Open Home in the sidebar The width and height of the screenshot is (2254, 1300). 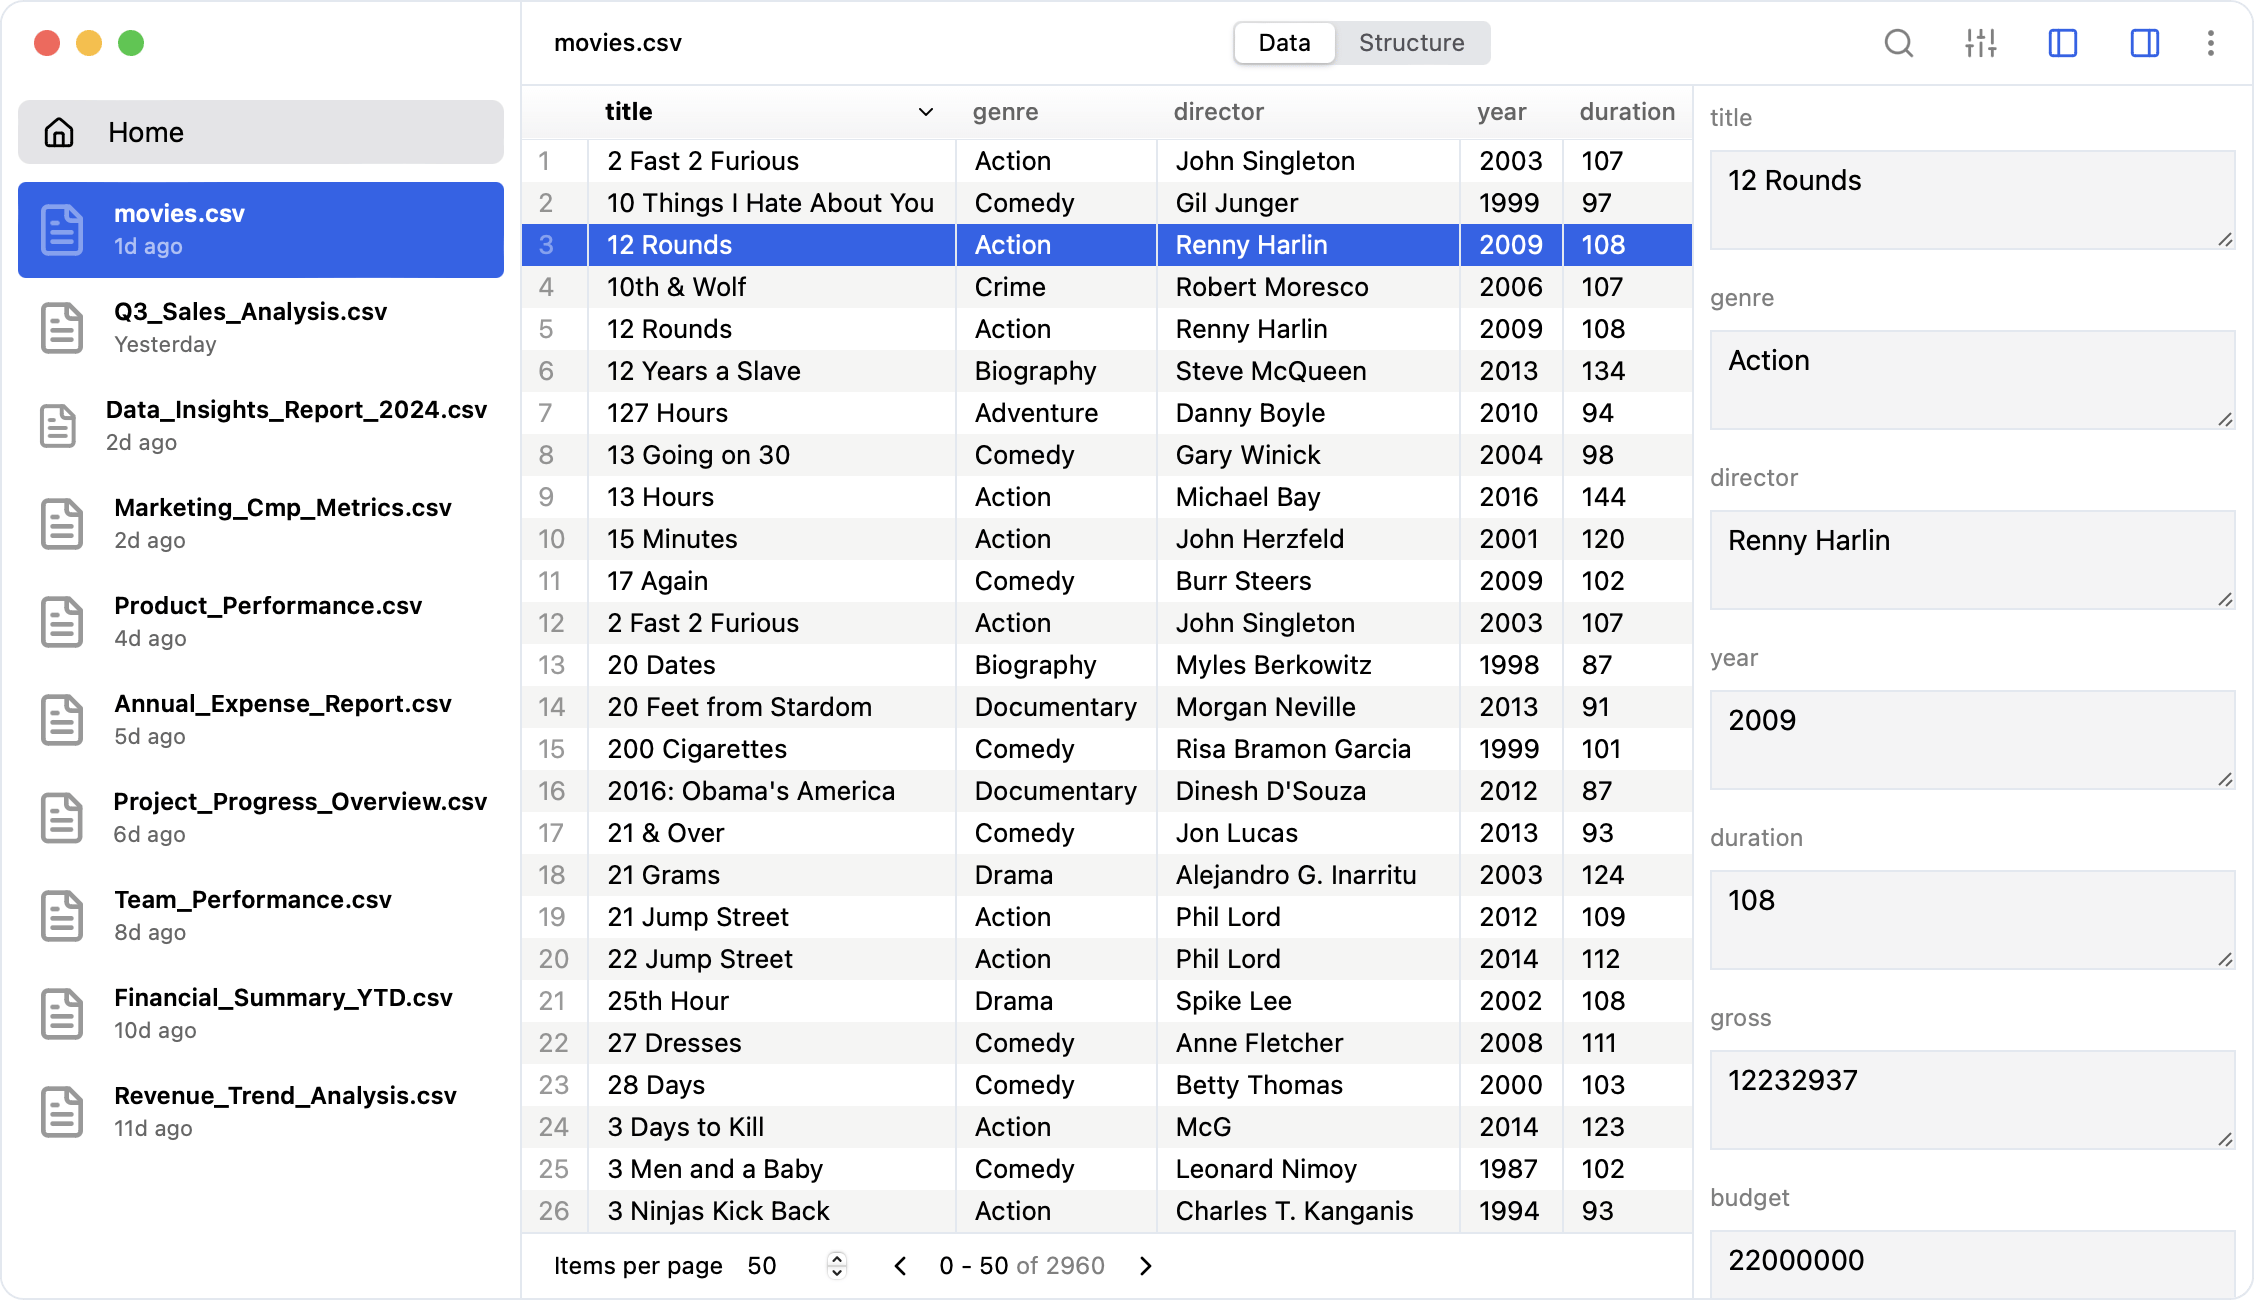click(261, 132)
